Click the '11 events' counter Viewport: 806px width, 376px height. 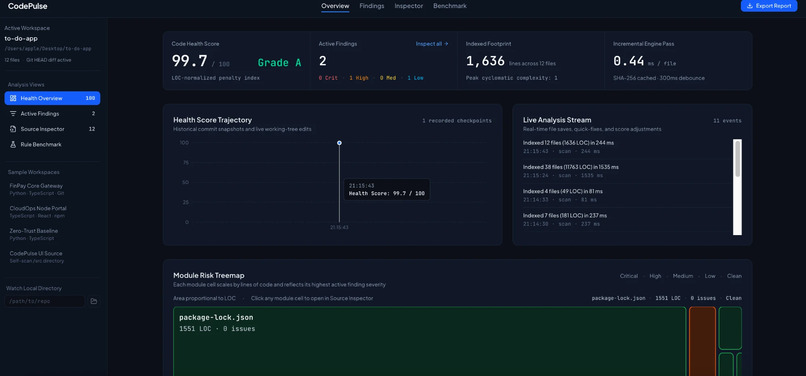727,121
